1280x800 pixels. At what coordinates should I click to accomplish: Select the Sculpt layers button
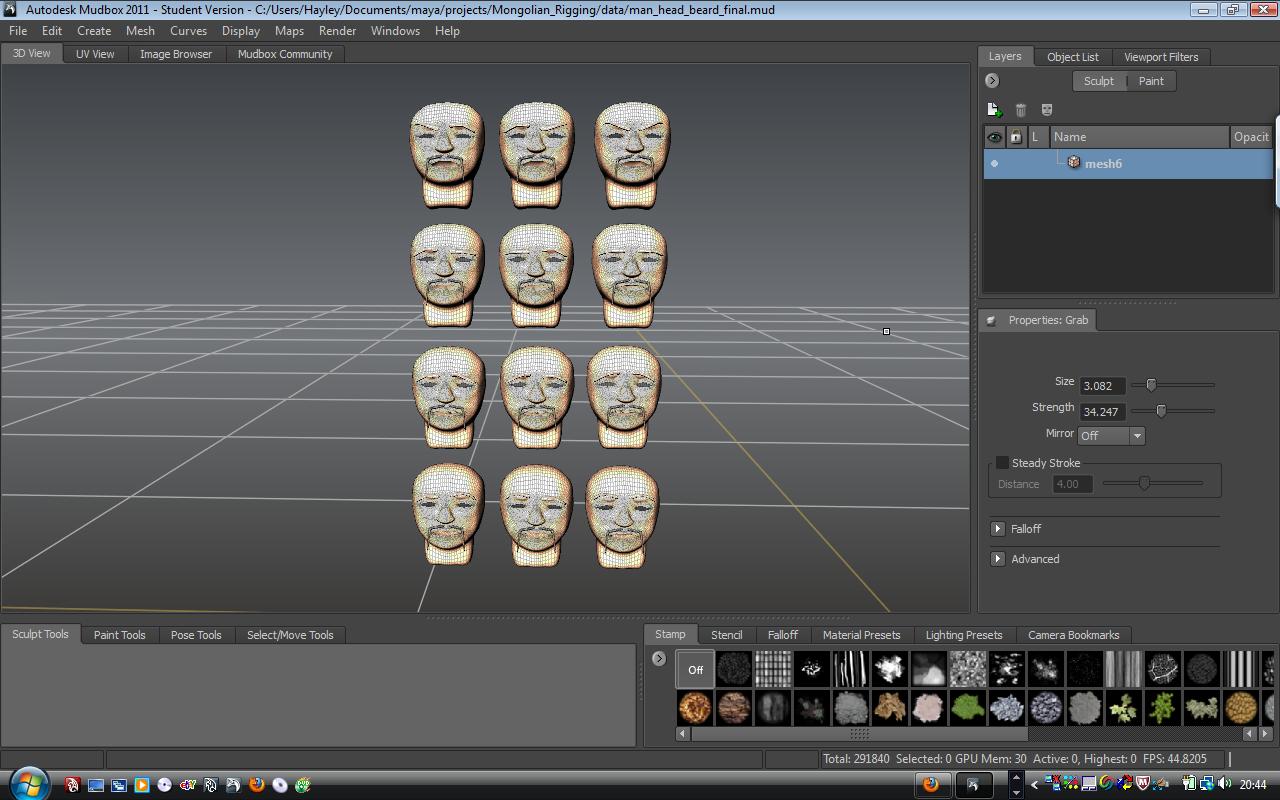(1099, 81)
